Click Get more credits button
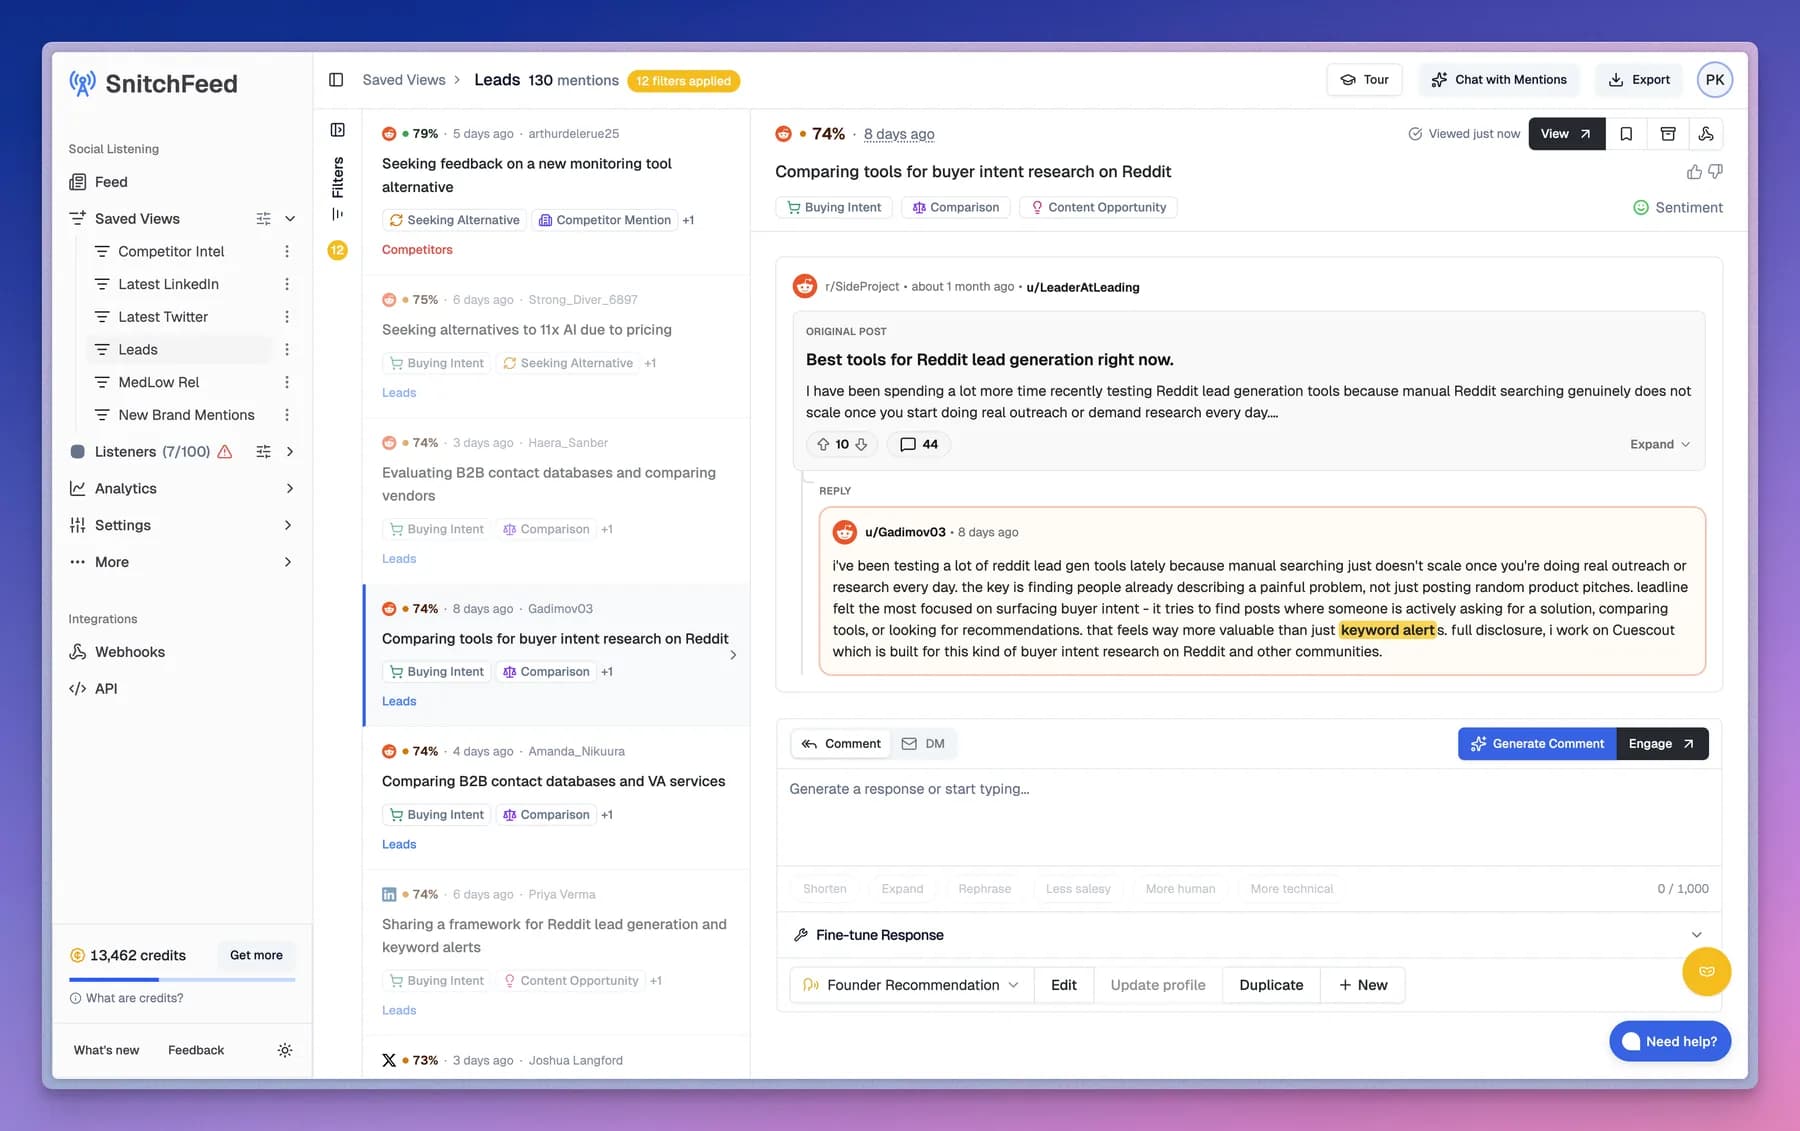 pos(256,955)
